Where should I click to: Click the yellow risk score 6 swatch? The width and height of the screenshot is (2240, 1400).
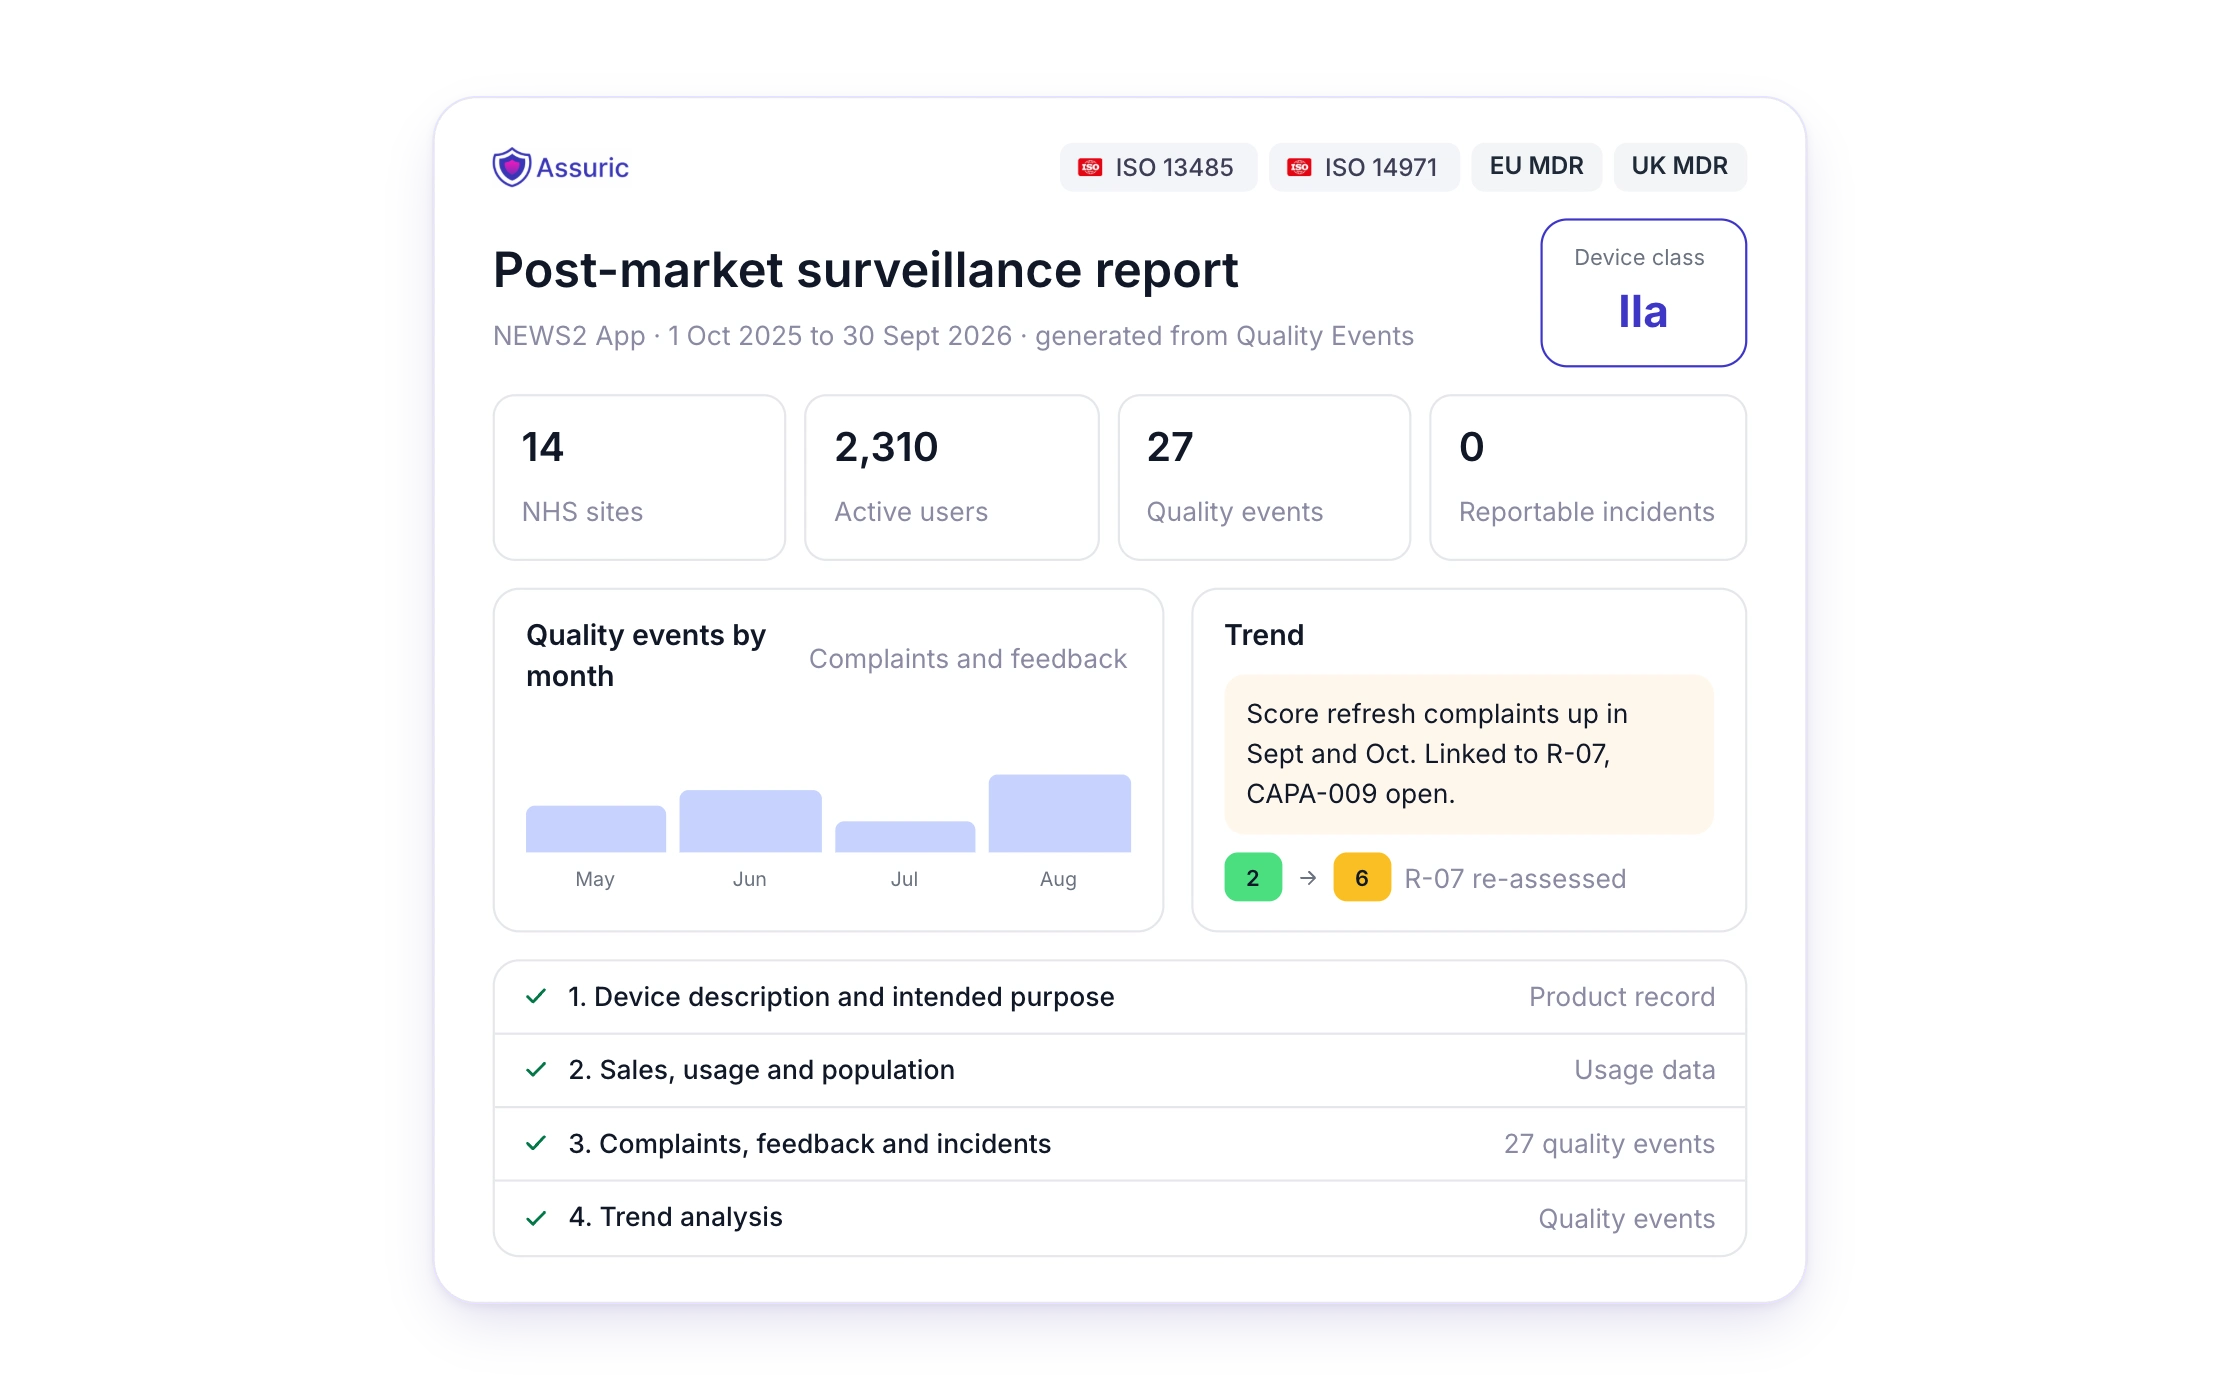[1362, 877]
